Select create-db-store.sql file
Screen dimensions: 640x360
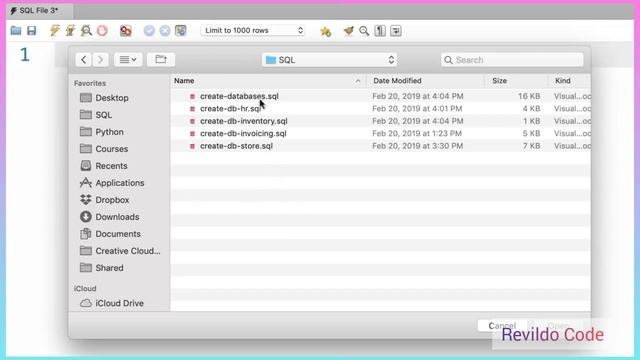[236, 146]
